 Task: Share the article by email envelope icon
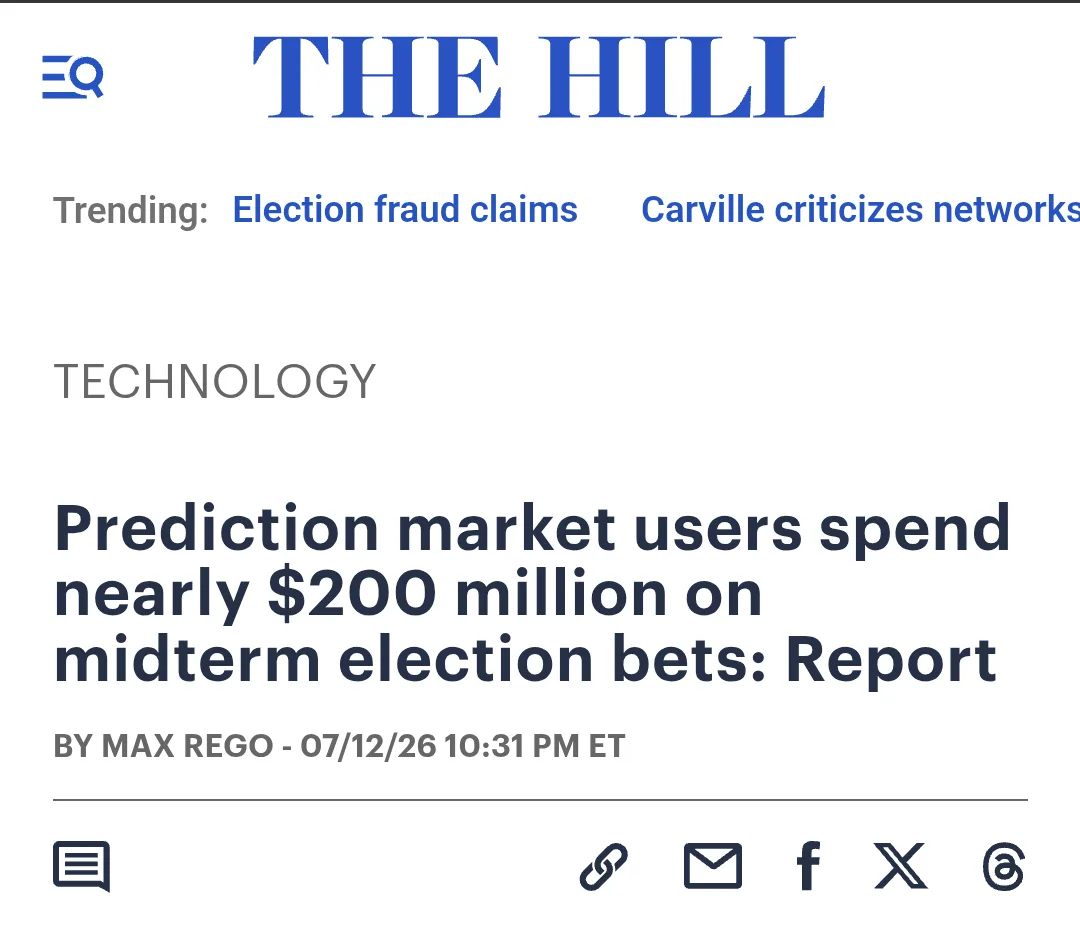pyautogui.click(x=713, y=866)
